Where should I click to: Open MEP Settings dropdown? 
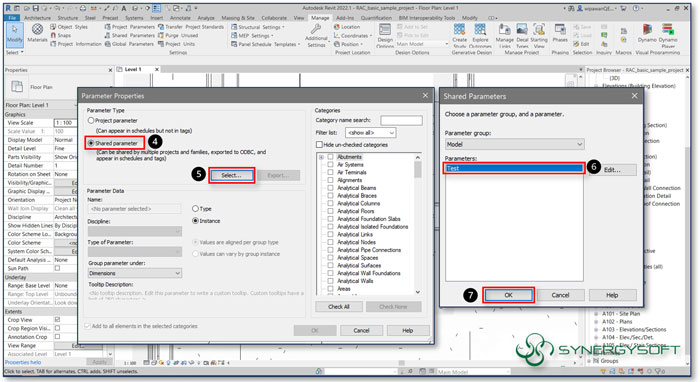(253, 35)
